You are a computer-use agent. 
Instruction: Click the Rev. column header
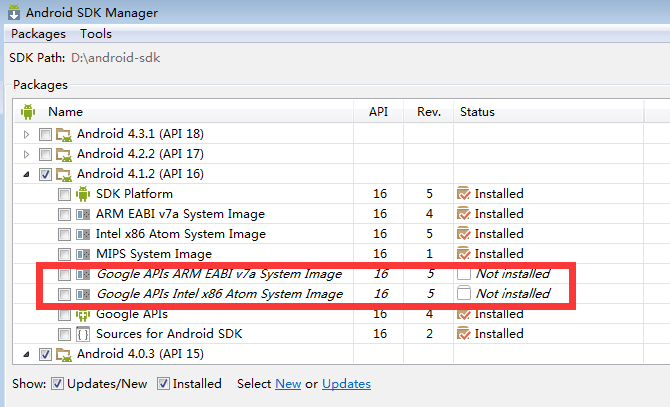(429, 112)
